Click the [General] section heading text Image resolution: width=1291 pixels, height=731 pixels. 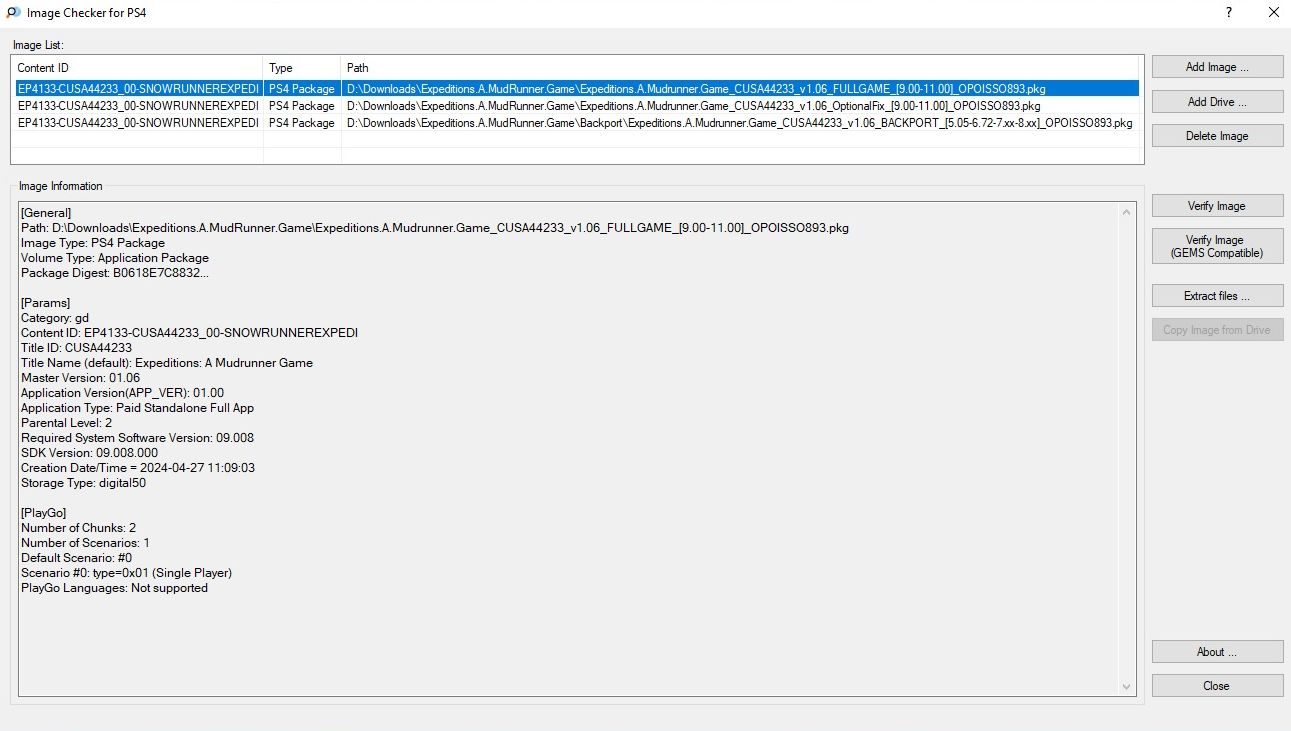point(46,213)
